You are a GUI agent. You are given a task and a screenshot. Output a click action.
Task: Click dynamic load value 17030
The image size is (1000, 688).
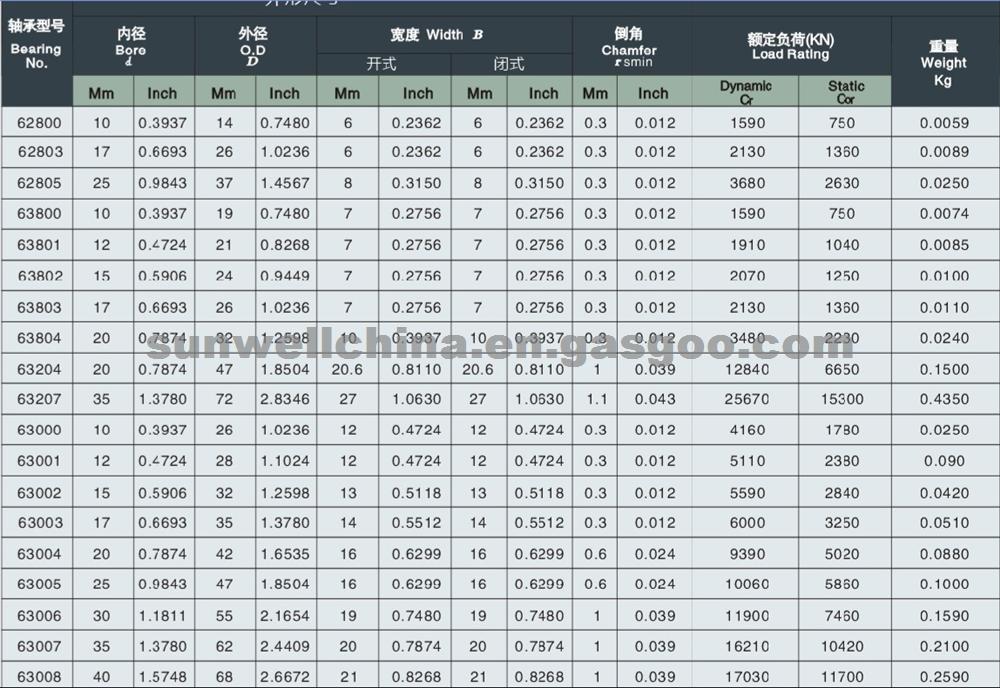[x=746, y=677]
